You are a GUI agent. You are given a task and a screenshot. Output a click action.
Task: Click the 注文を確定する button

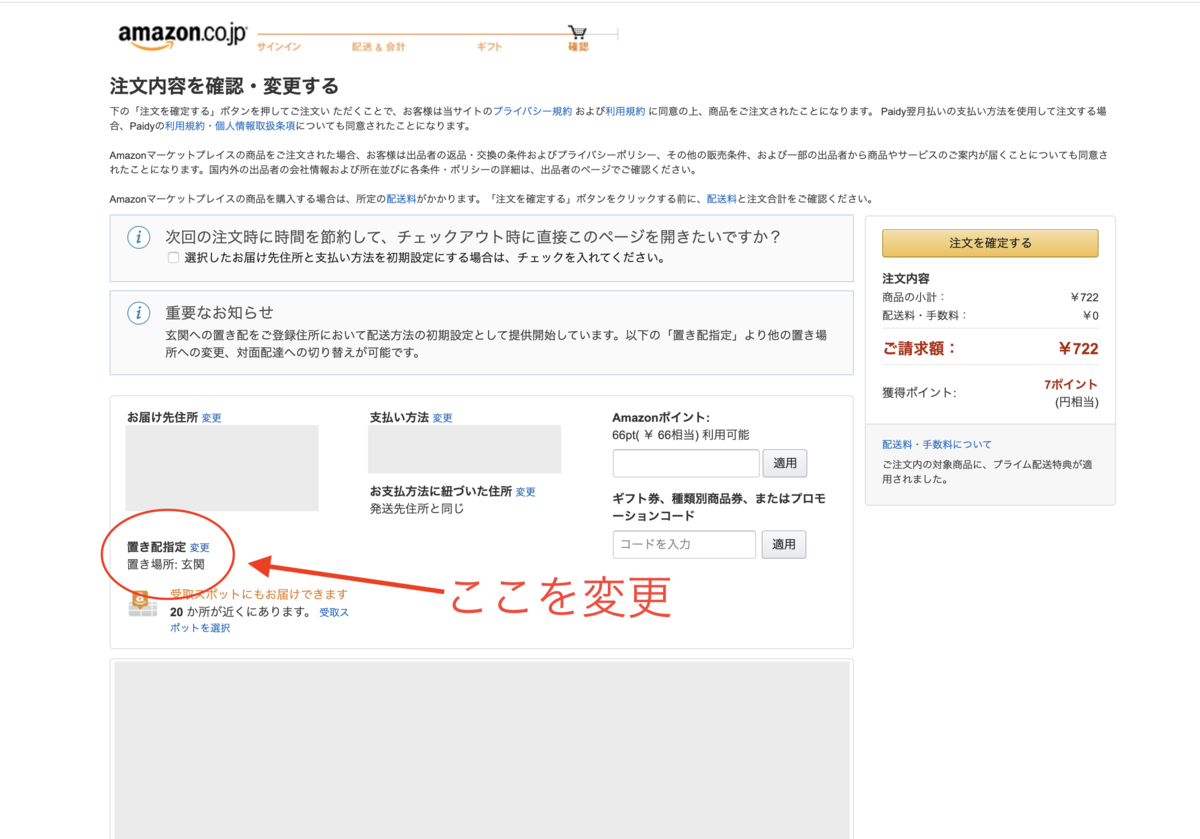coord(990,243)
